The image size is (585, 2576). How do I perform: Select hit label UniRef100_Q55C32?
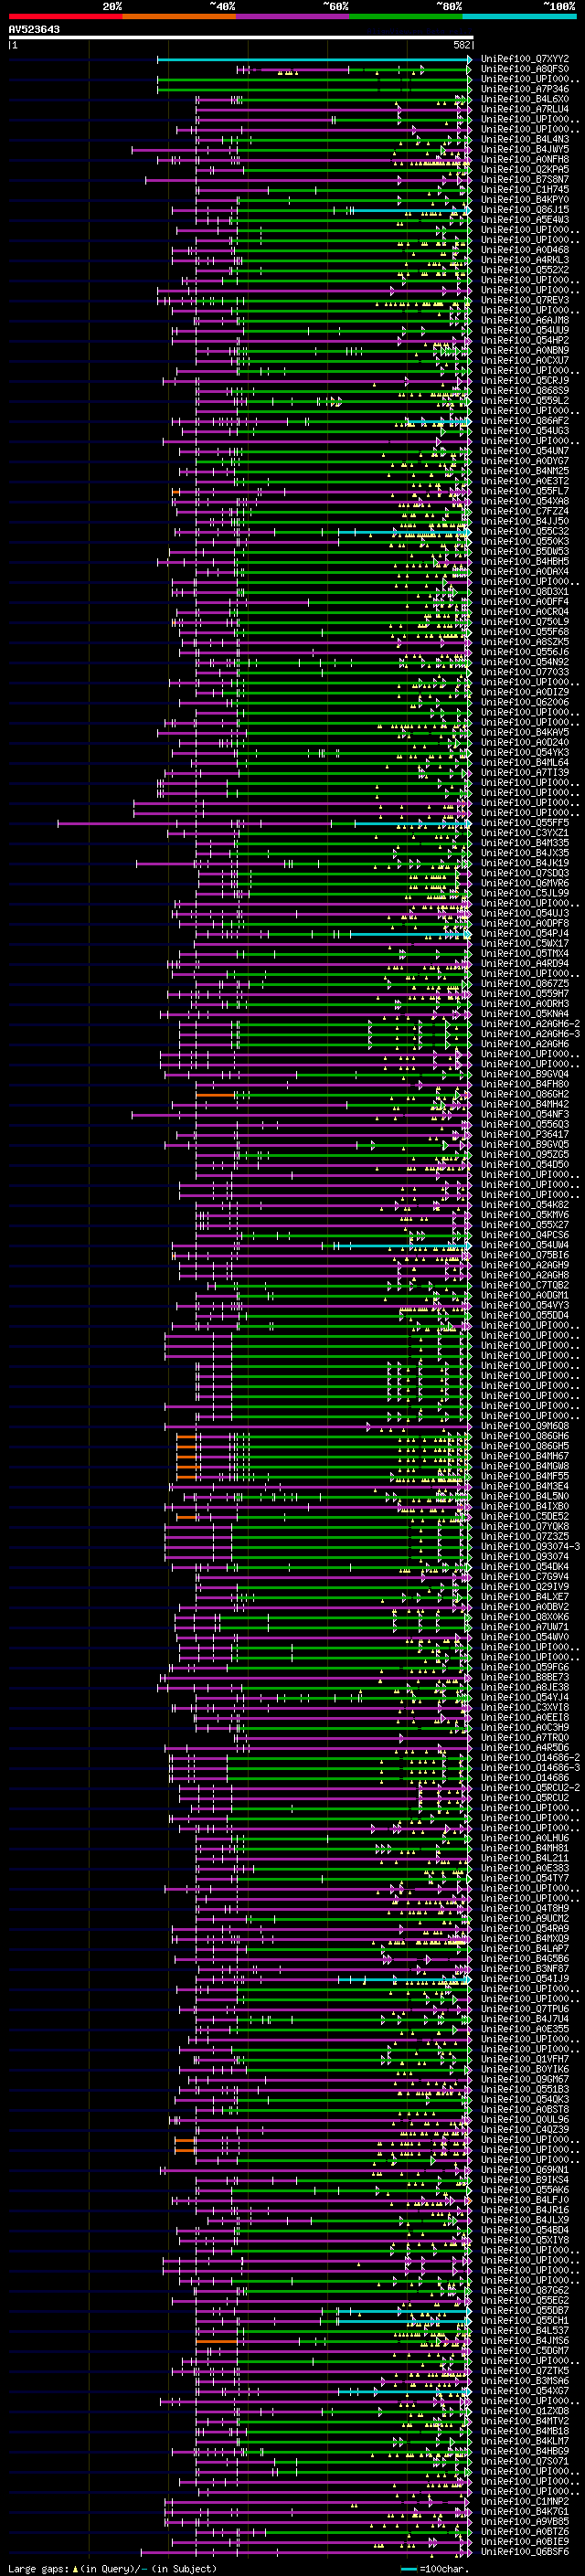tap(525, 531)
